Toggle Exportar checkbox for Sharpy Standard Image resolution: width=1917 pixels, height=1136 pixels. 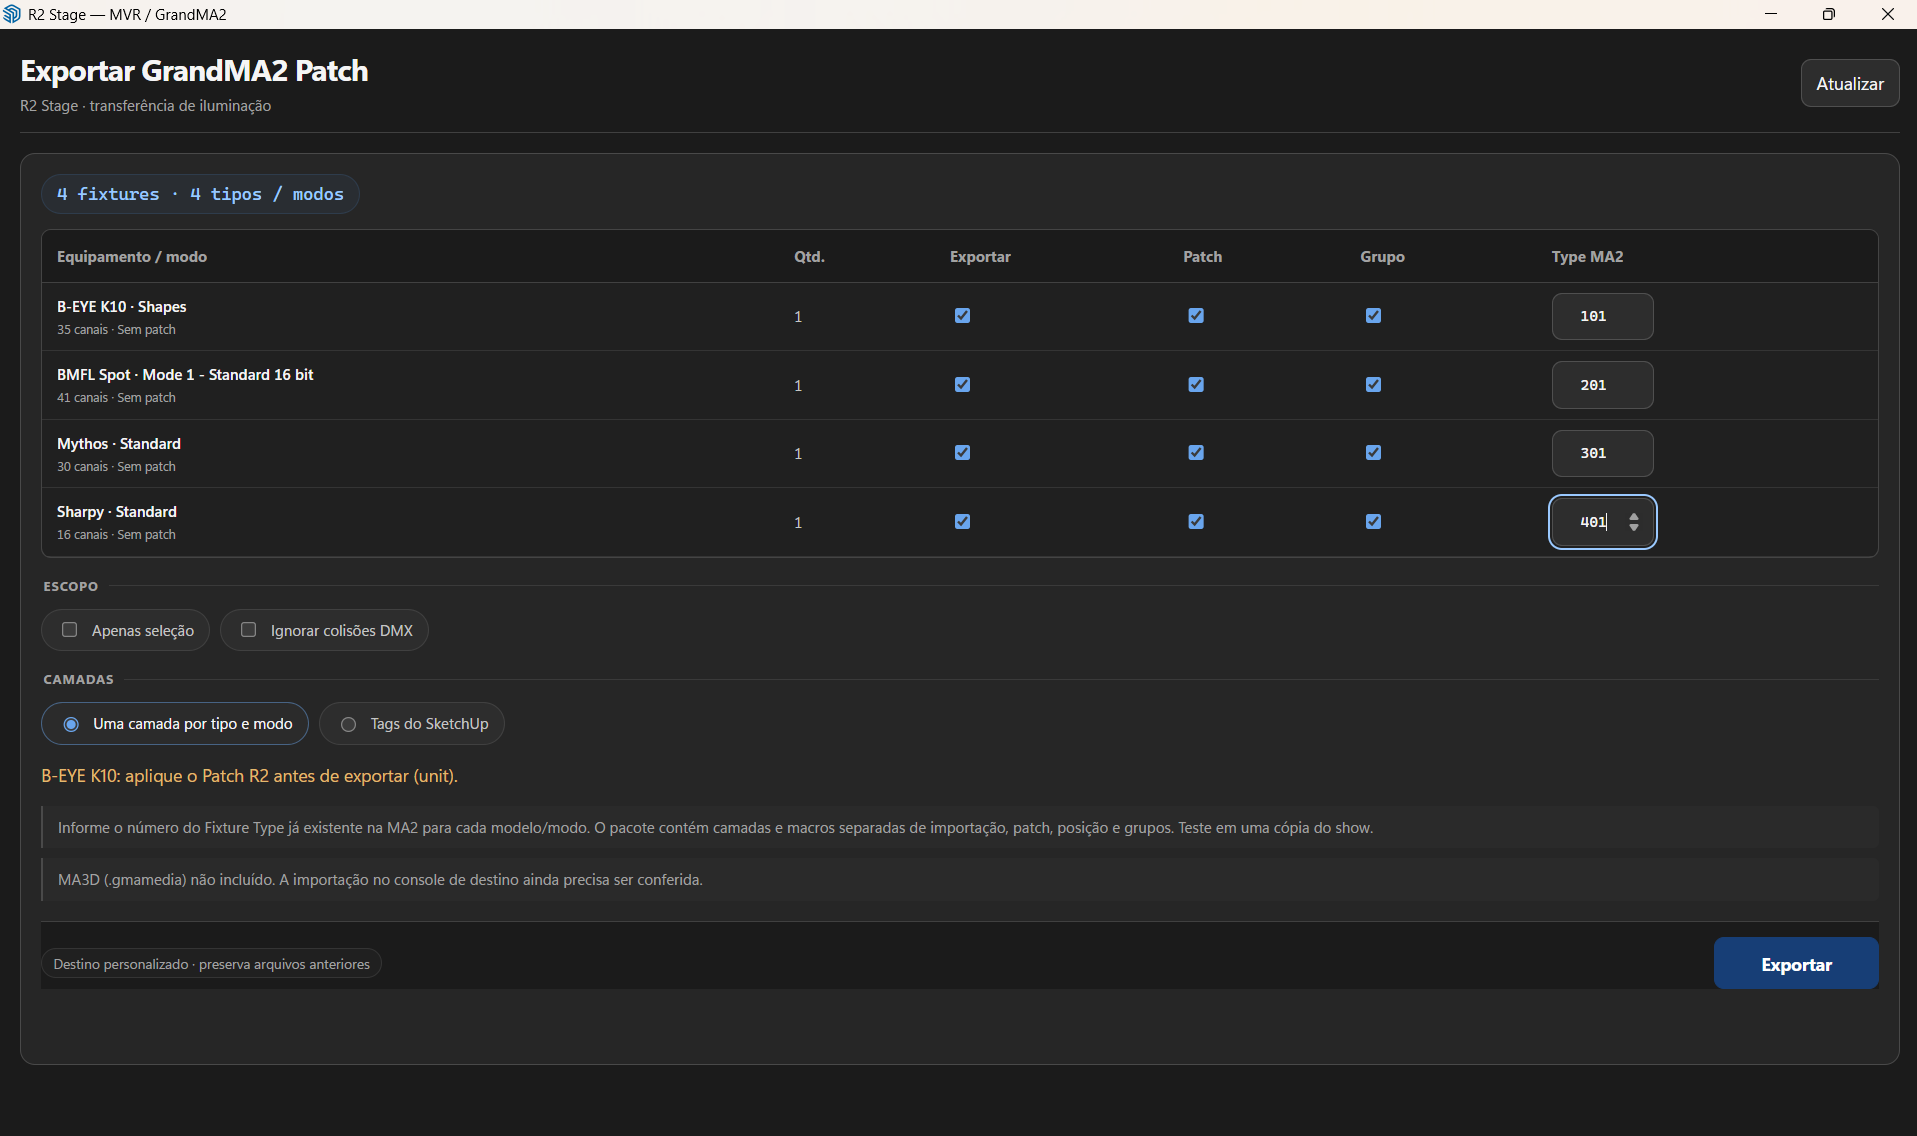pyautogui.click(x=962, y=522)
